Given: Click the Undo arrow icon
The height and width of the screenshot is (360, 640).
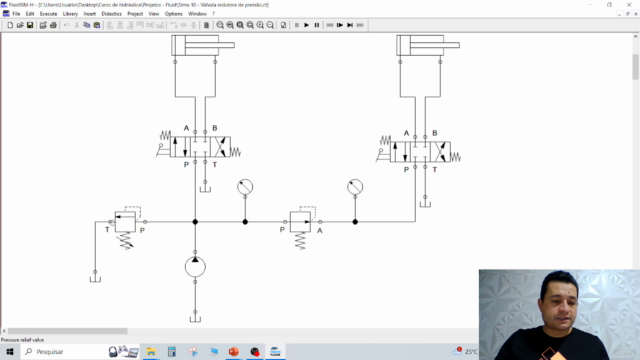Looking at the screenshot, I should 67,25.
